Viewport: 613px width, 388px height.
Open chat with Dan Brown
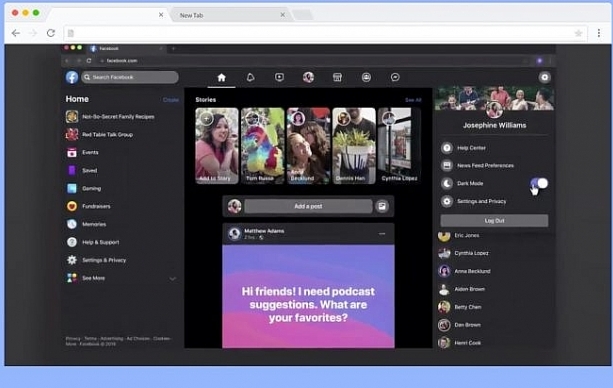point(468,325)
